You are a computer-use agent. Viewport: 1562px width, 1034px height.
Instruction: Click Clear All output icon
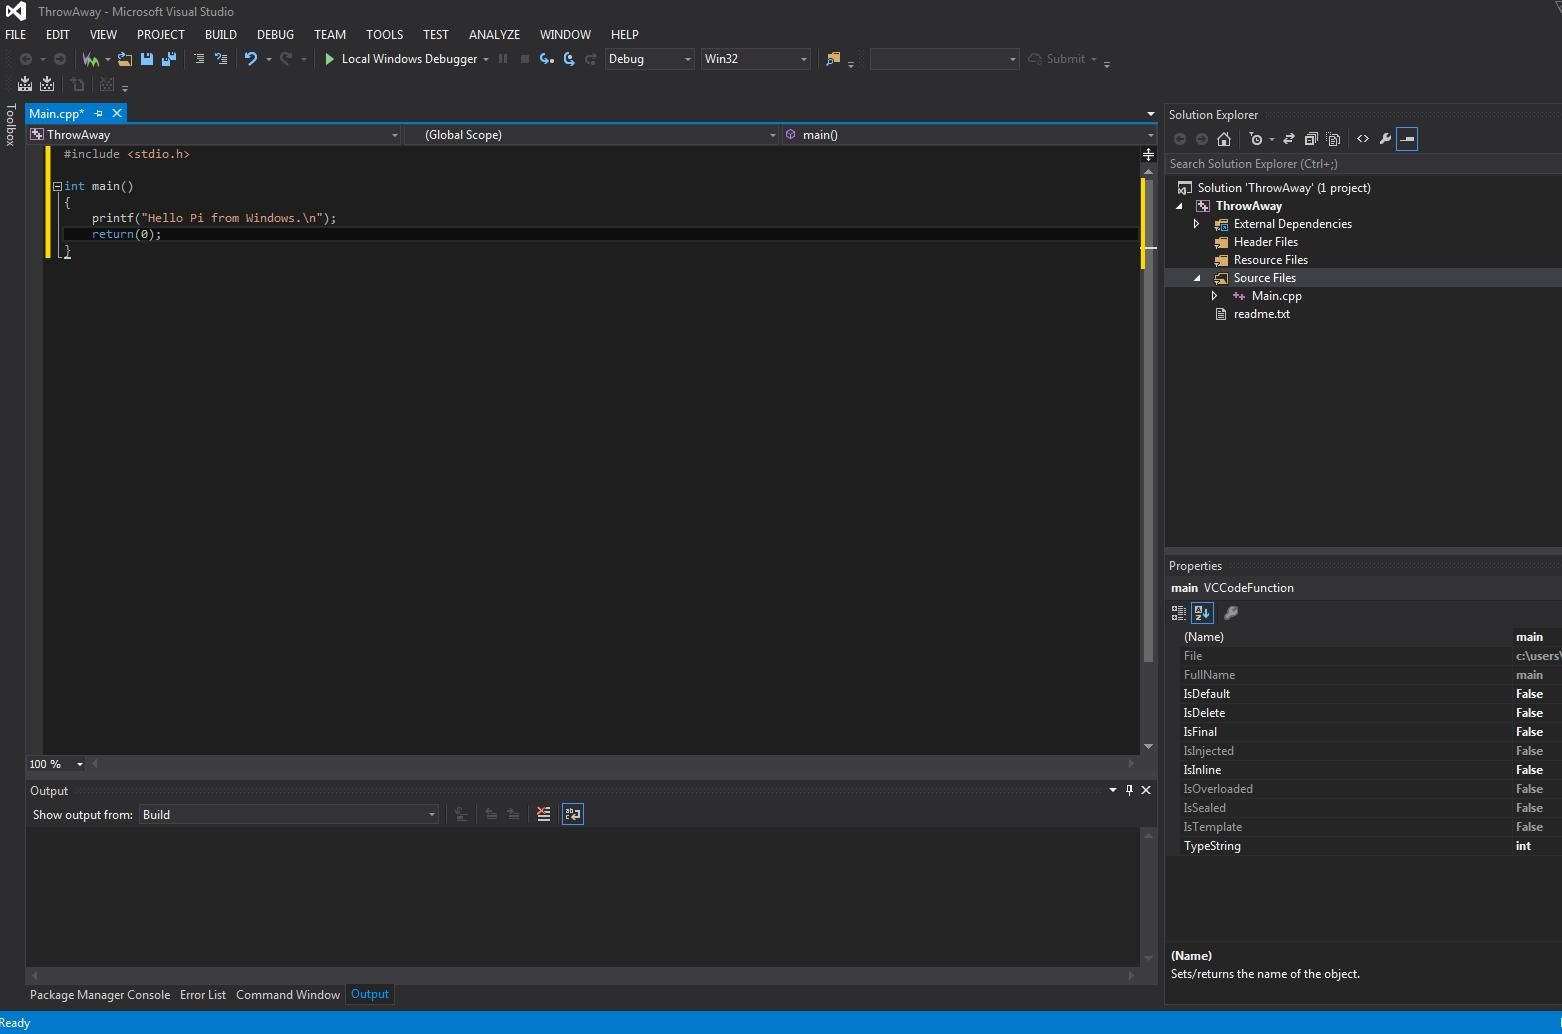543,813
